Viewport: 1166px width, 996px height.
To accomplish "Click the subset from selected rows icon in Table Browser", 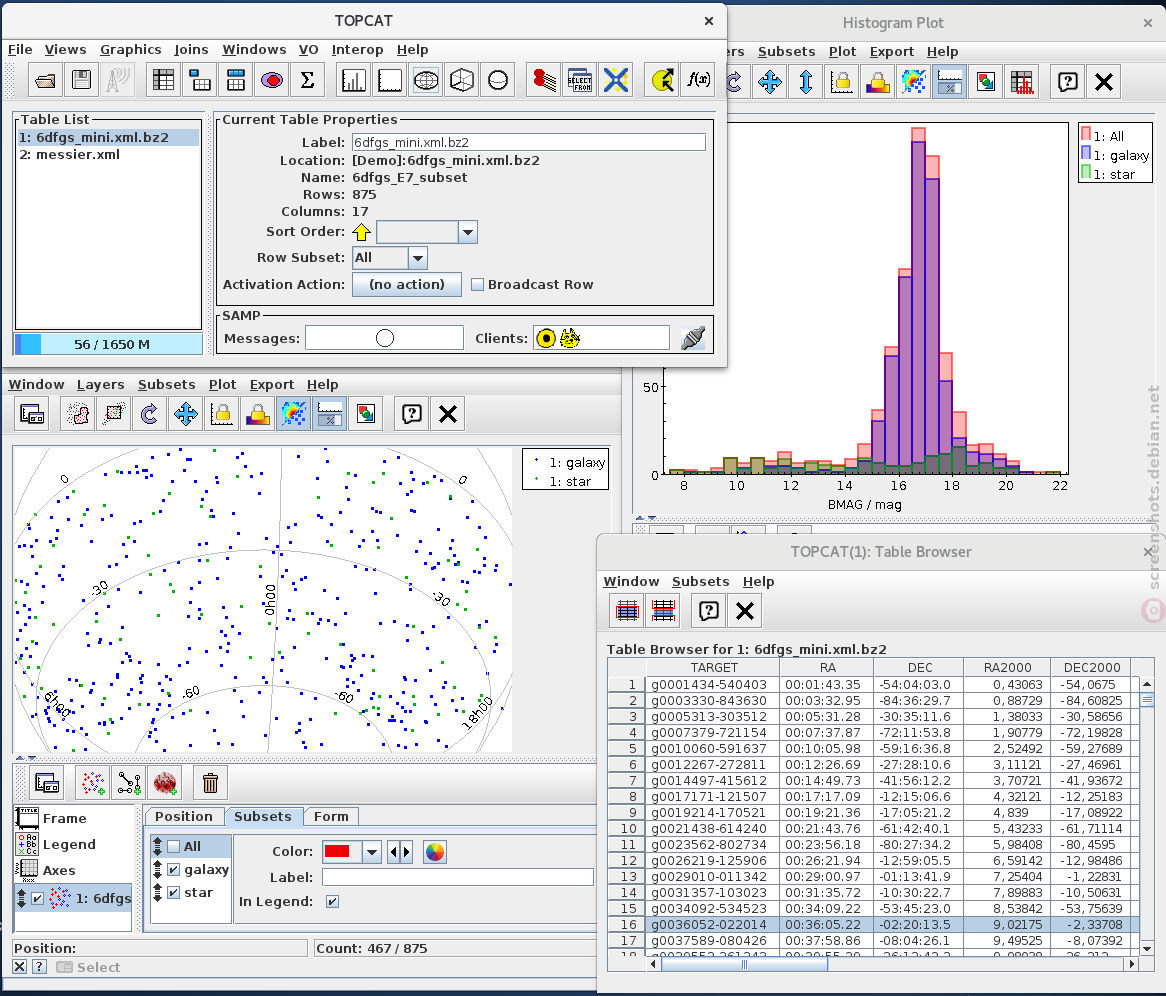I will click(627, 611).
